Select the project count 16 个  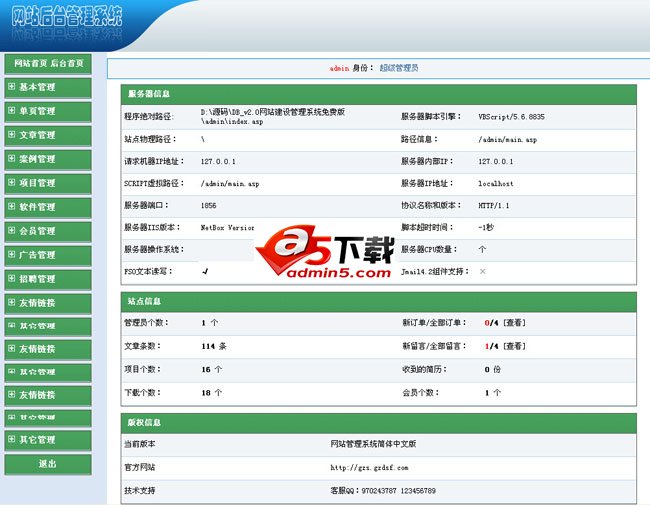pos(212,369)
